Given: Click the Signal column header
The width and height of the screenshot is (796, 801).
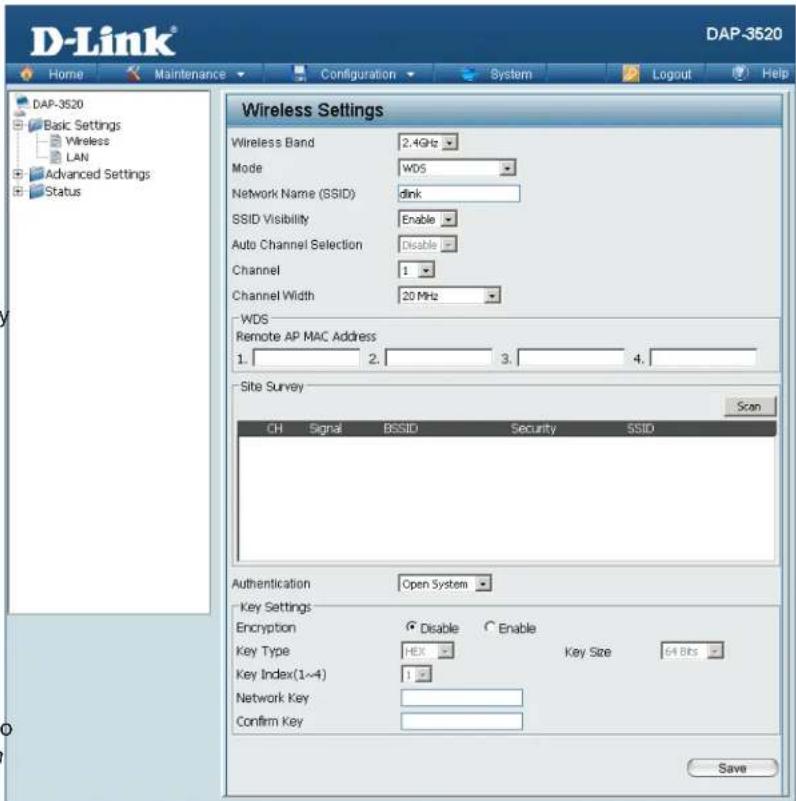Looking at the screenshot, I should tap(325, 429).
